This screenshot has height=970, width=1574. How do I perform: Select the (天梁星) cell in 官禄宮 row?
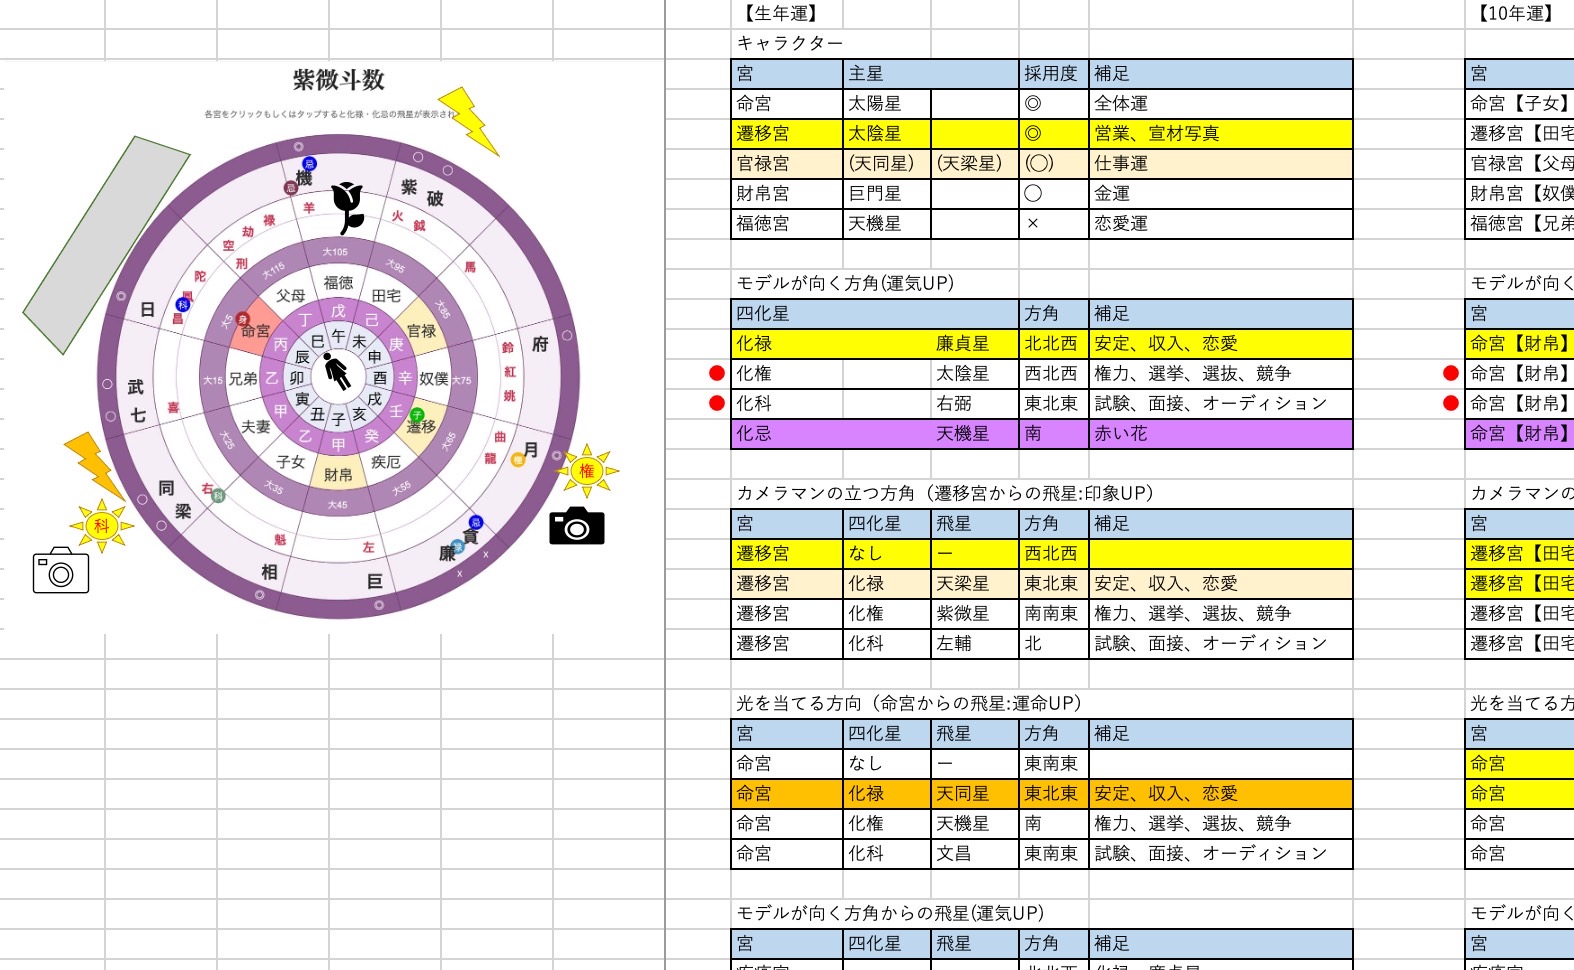coord(975,164)
